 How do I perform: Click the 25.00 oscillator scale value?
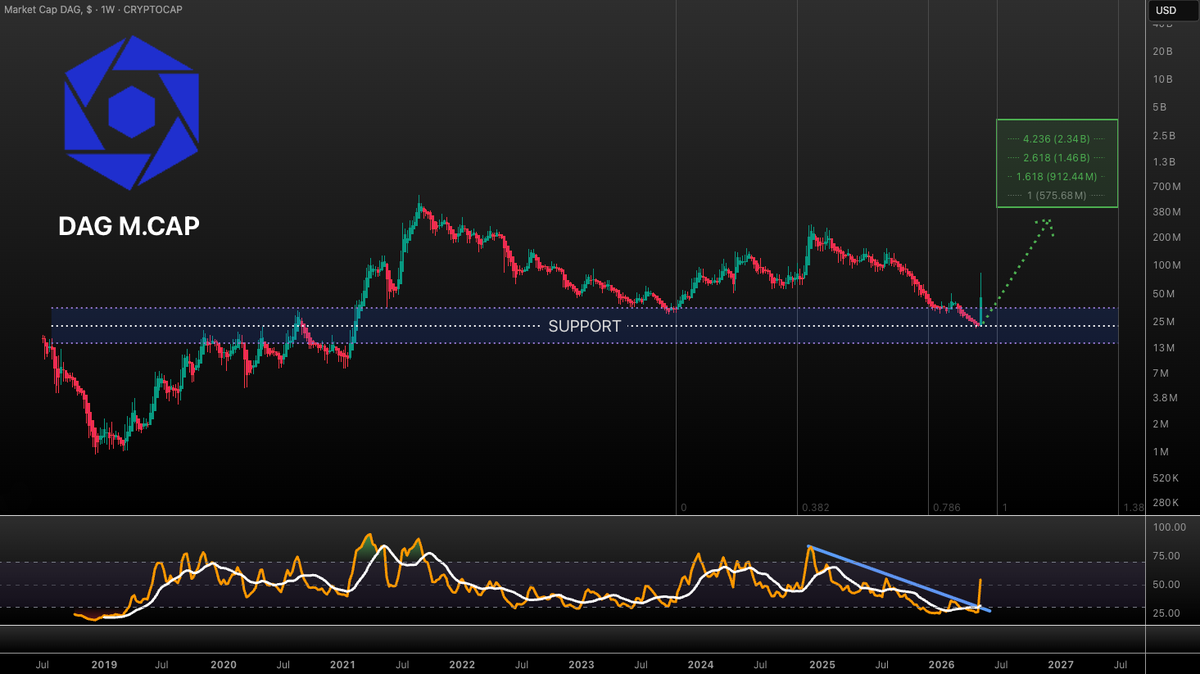click(x=1166, y=612)
